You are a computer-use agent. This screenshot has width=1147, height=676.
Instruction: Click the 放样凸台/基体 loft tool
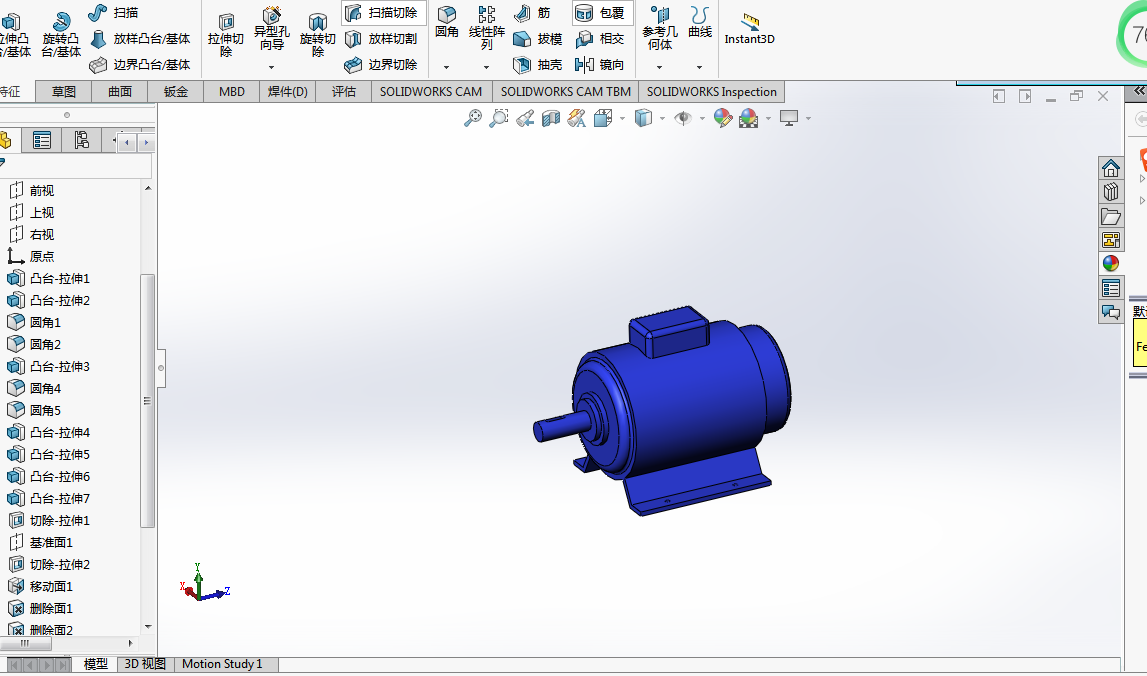[140, 39]
